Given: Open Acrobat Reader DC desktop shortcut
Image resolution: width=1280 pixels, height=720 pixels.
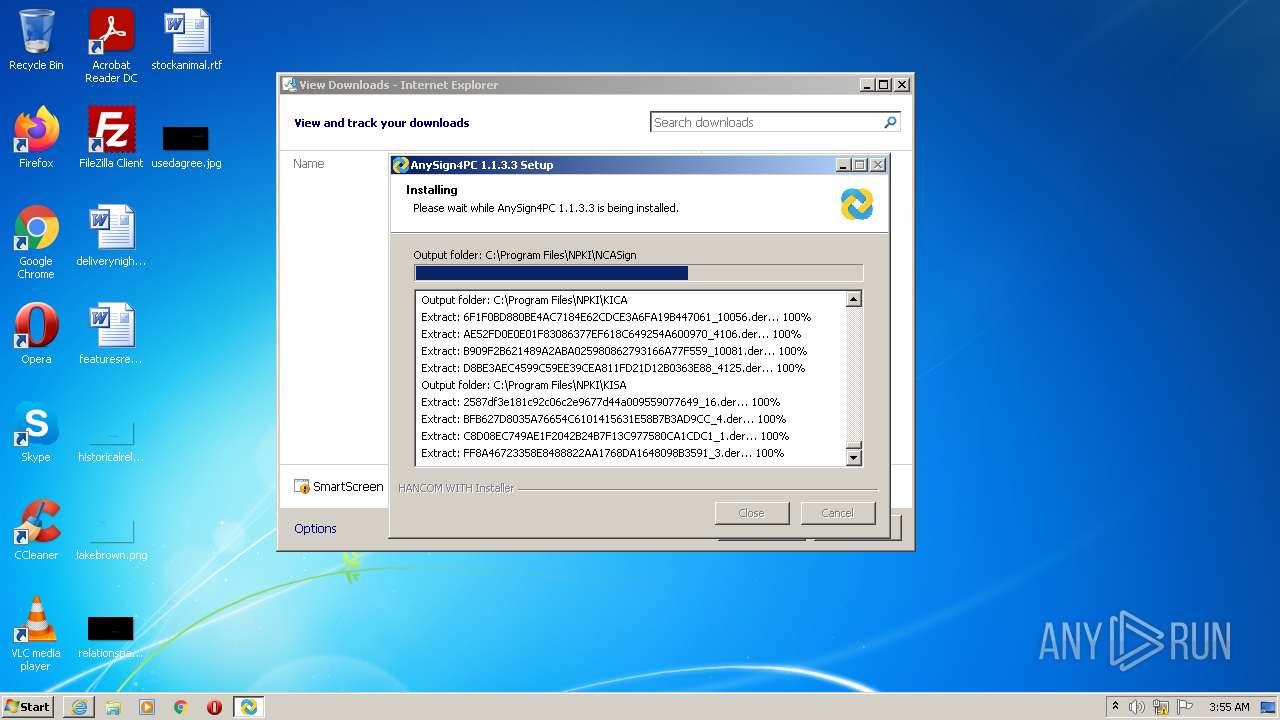Looking at the screenshot, I should (111, 46).
